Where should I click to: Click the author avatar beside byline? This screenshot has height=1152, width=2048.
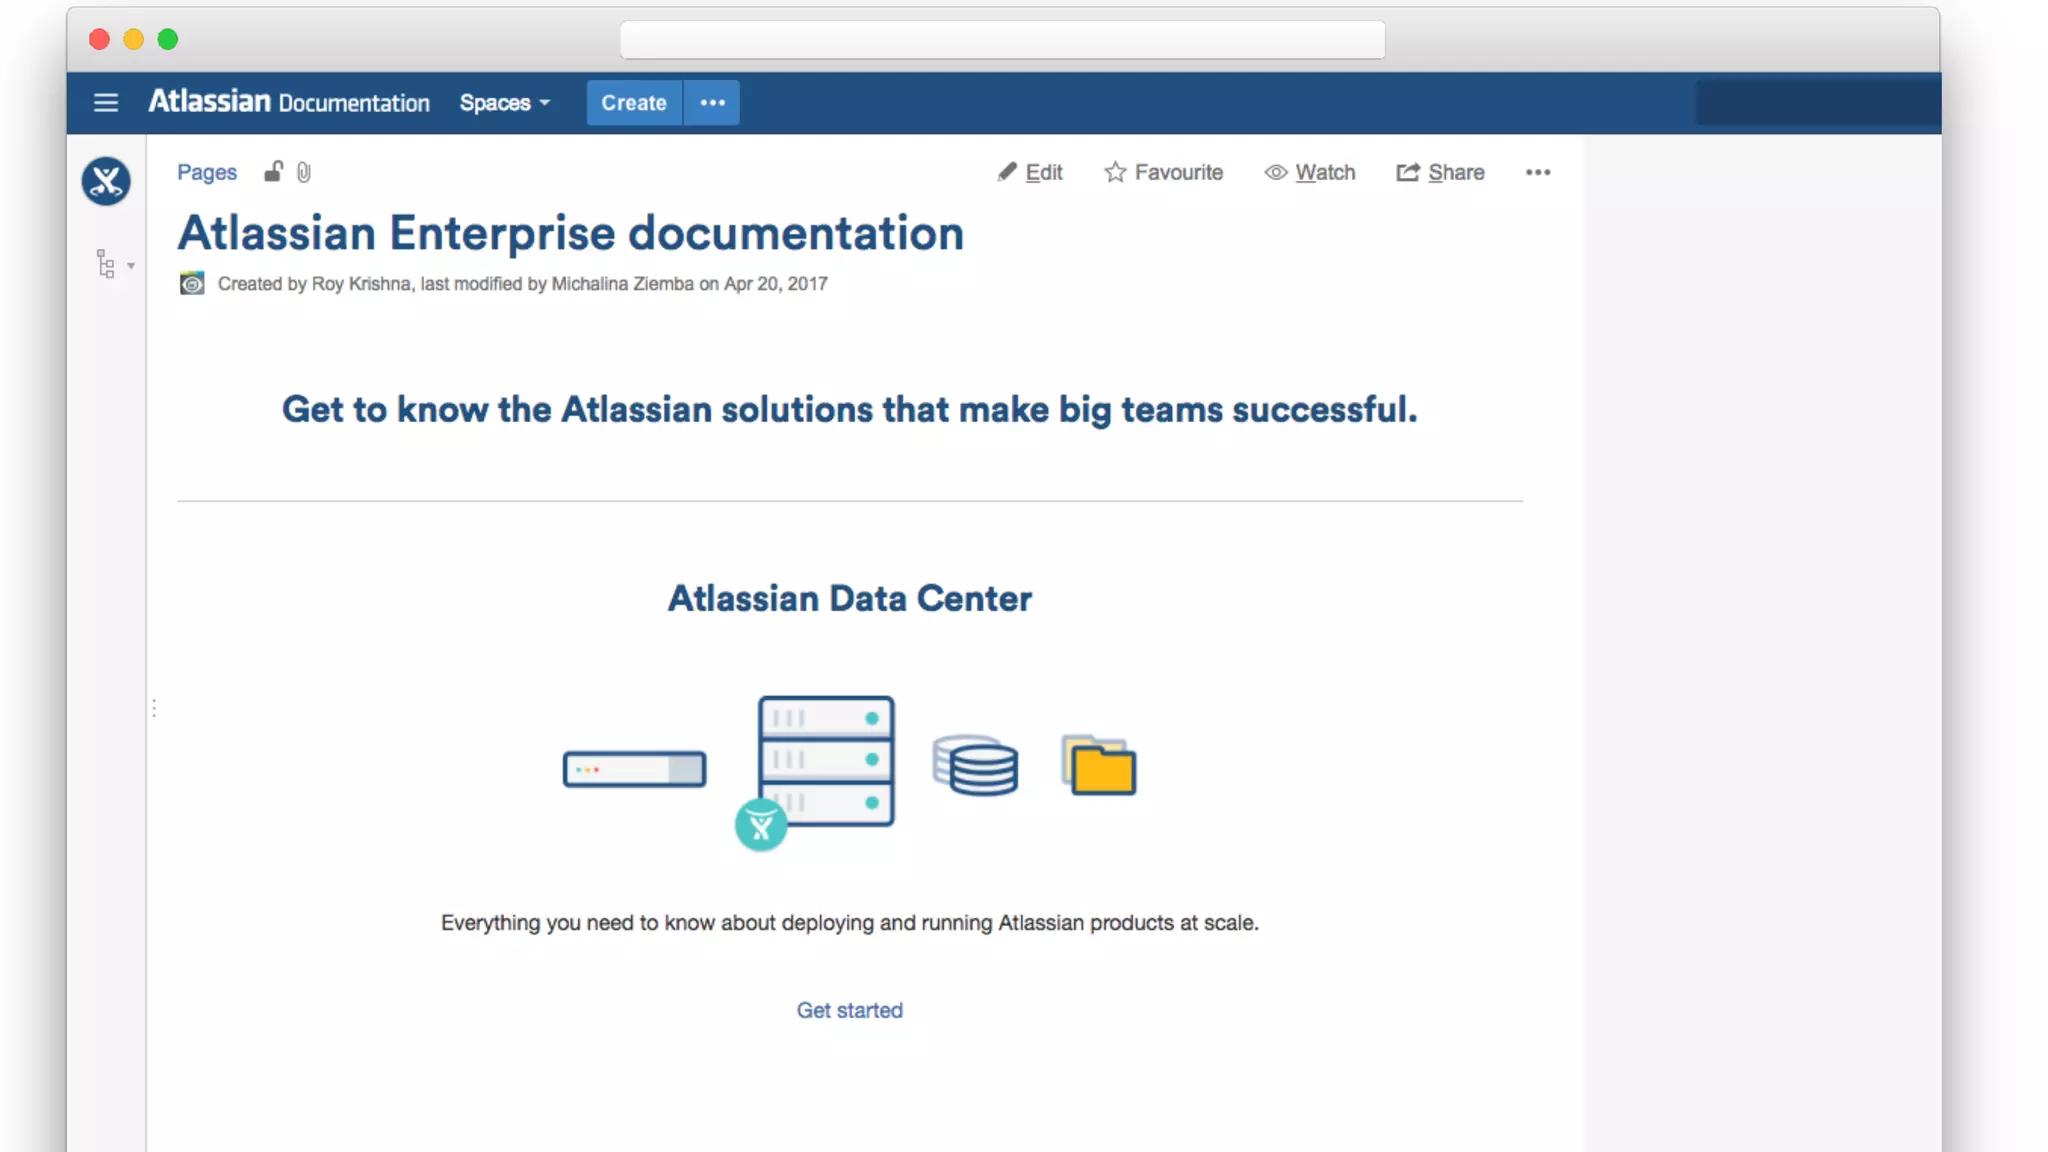click(x=192, y=284)
